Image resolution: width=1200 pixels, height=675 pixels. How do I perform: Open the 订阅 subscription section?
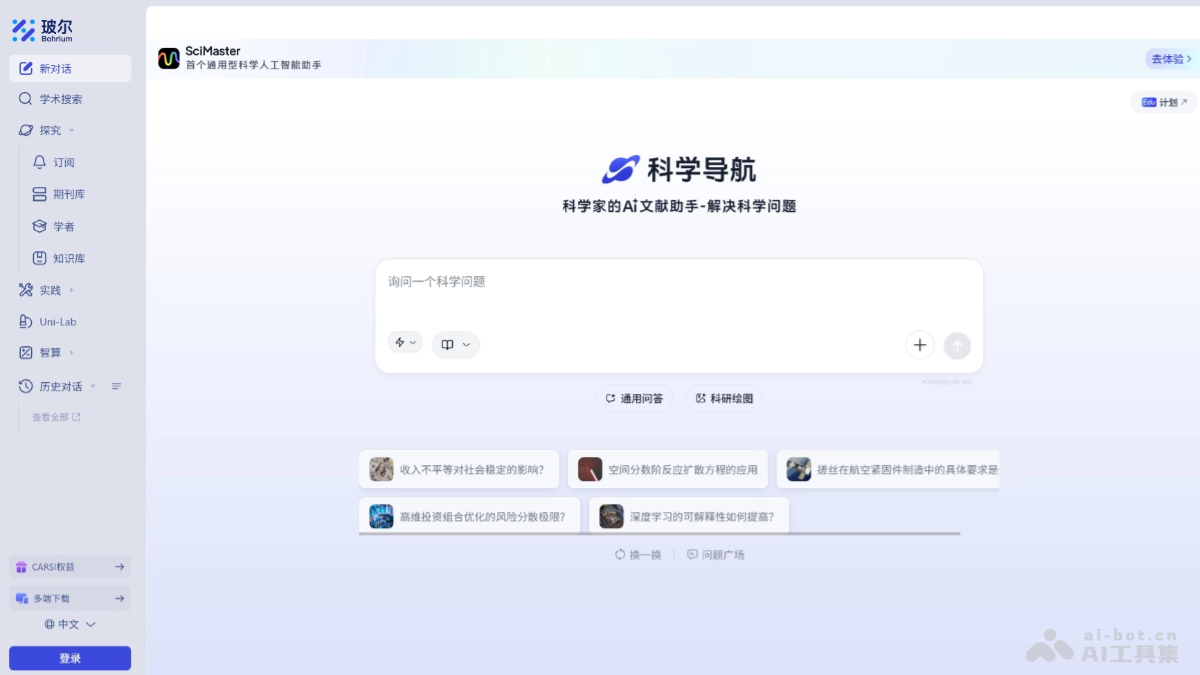point(56,162)
